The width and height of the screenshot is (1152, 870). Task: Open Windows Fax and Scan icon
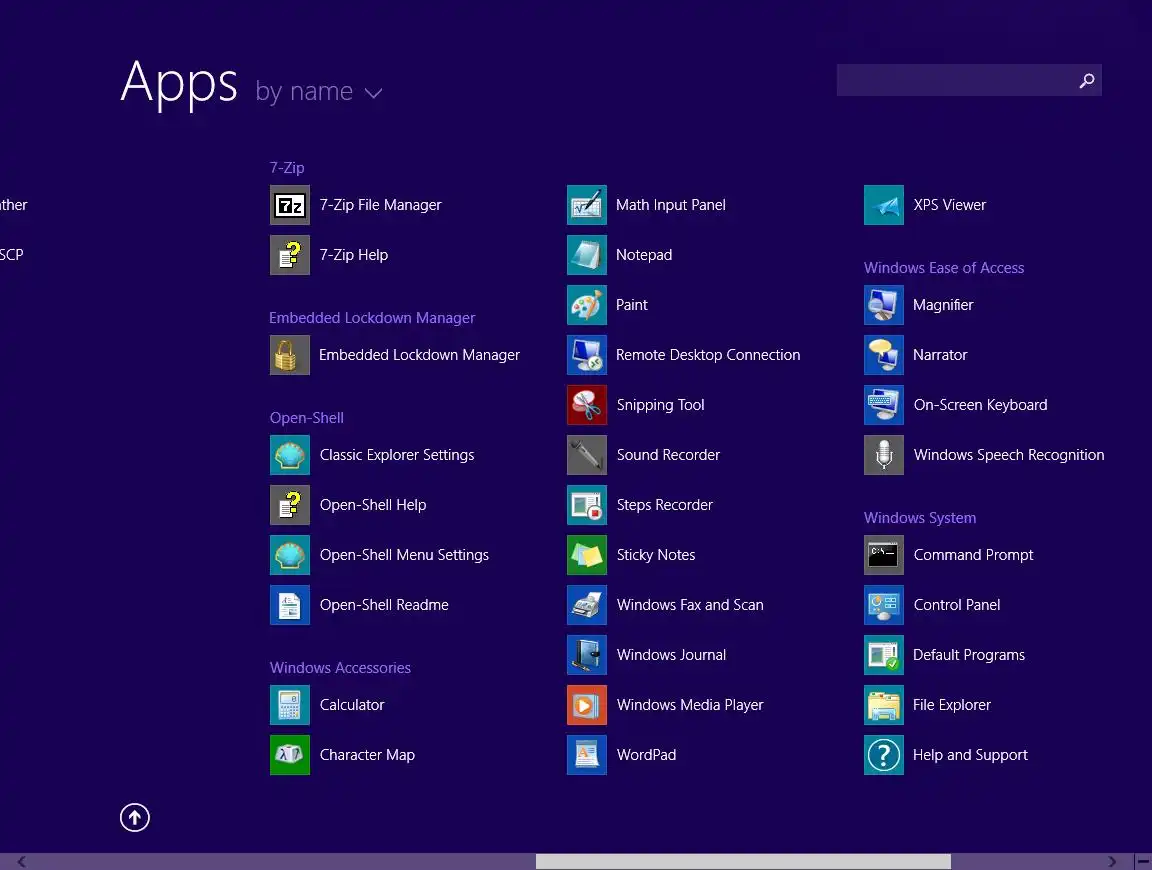click(x=587, y=605)
